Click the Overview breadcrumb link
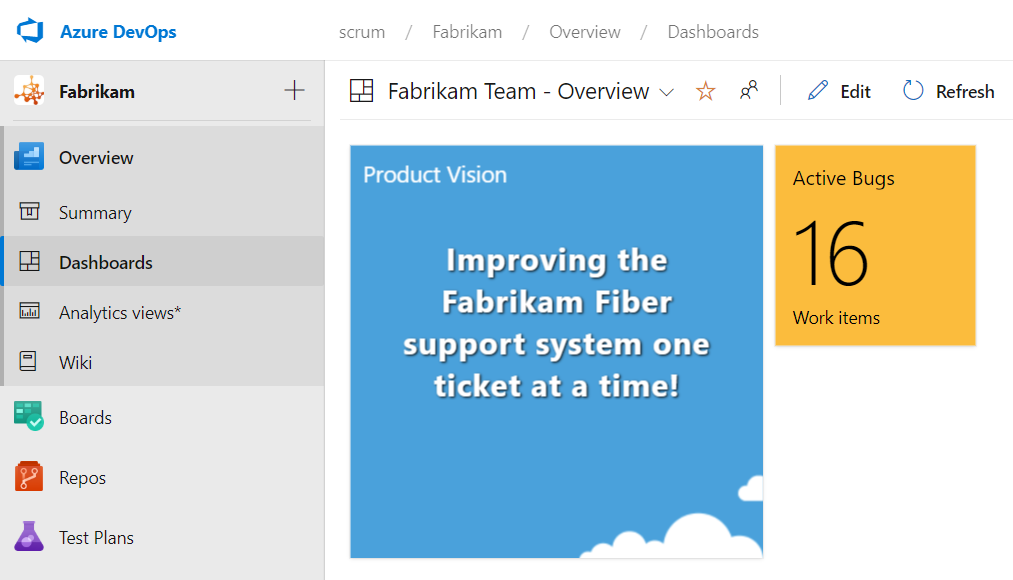This screenshot has width=1013, height=580. (585, 32)
